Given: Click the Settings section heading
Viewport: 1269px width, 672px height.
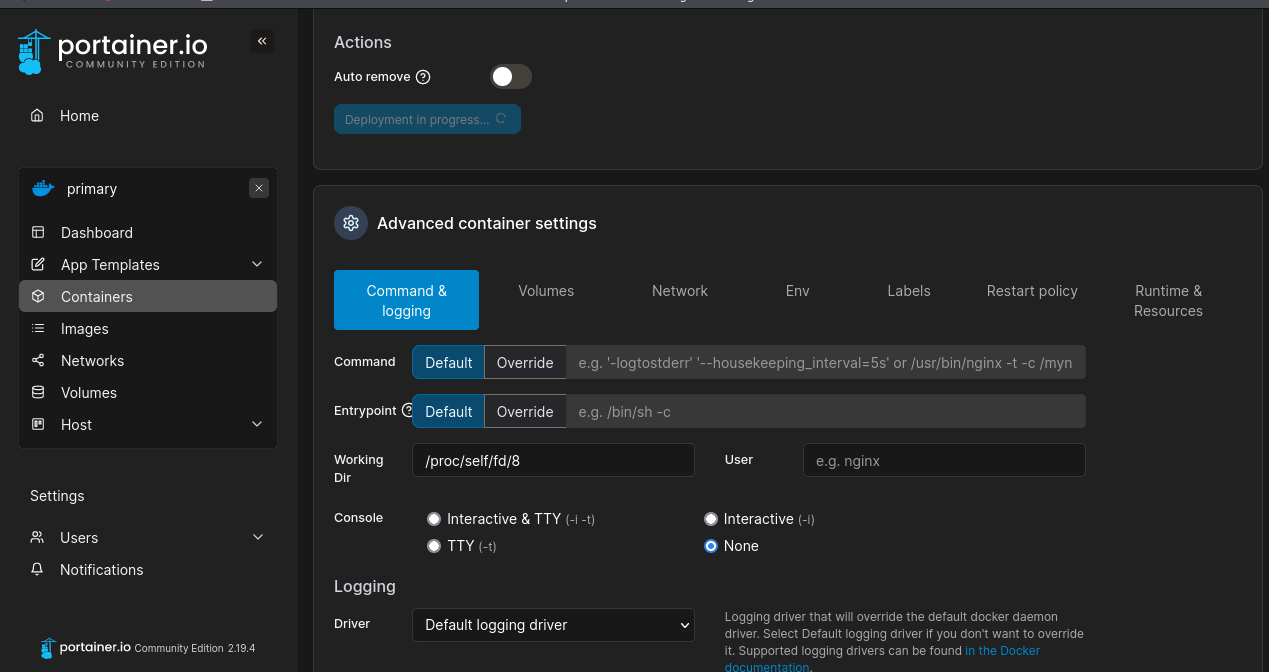Looking at the screenshot, I should (x=57, y=496).
